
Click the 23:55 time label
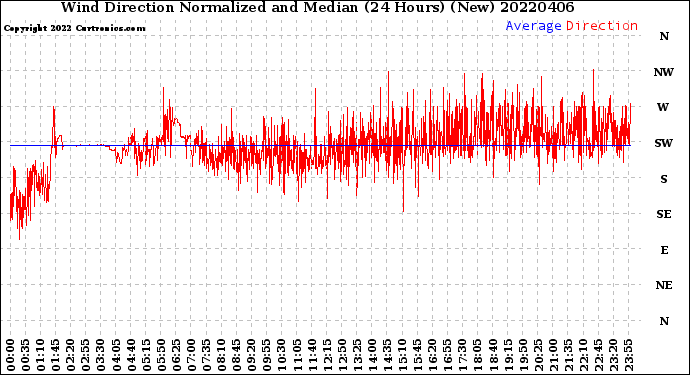click(628, 355)
